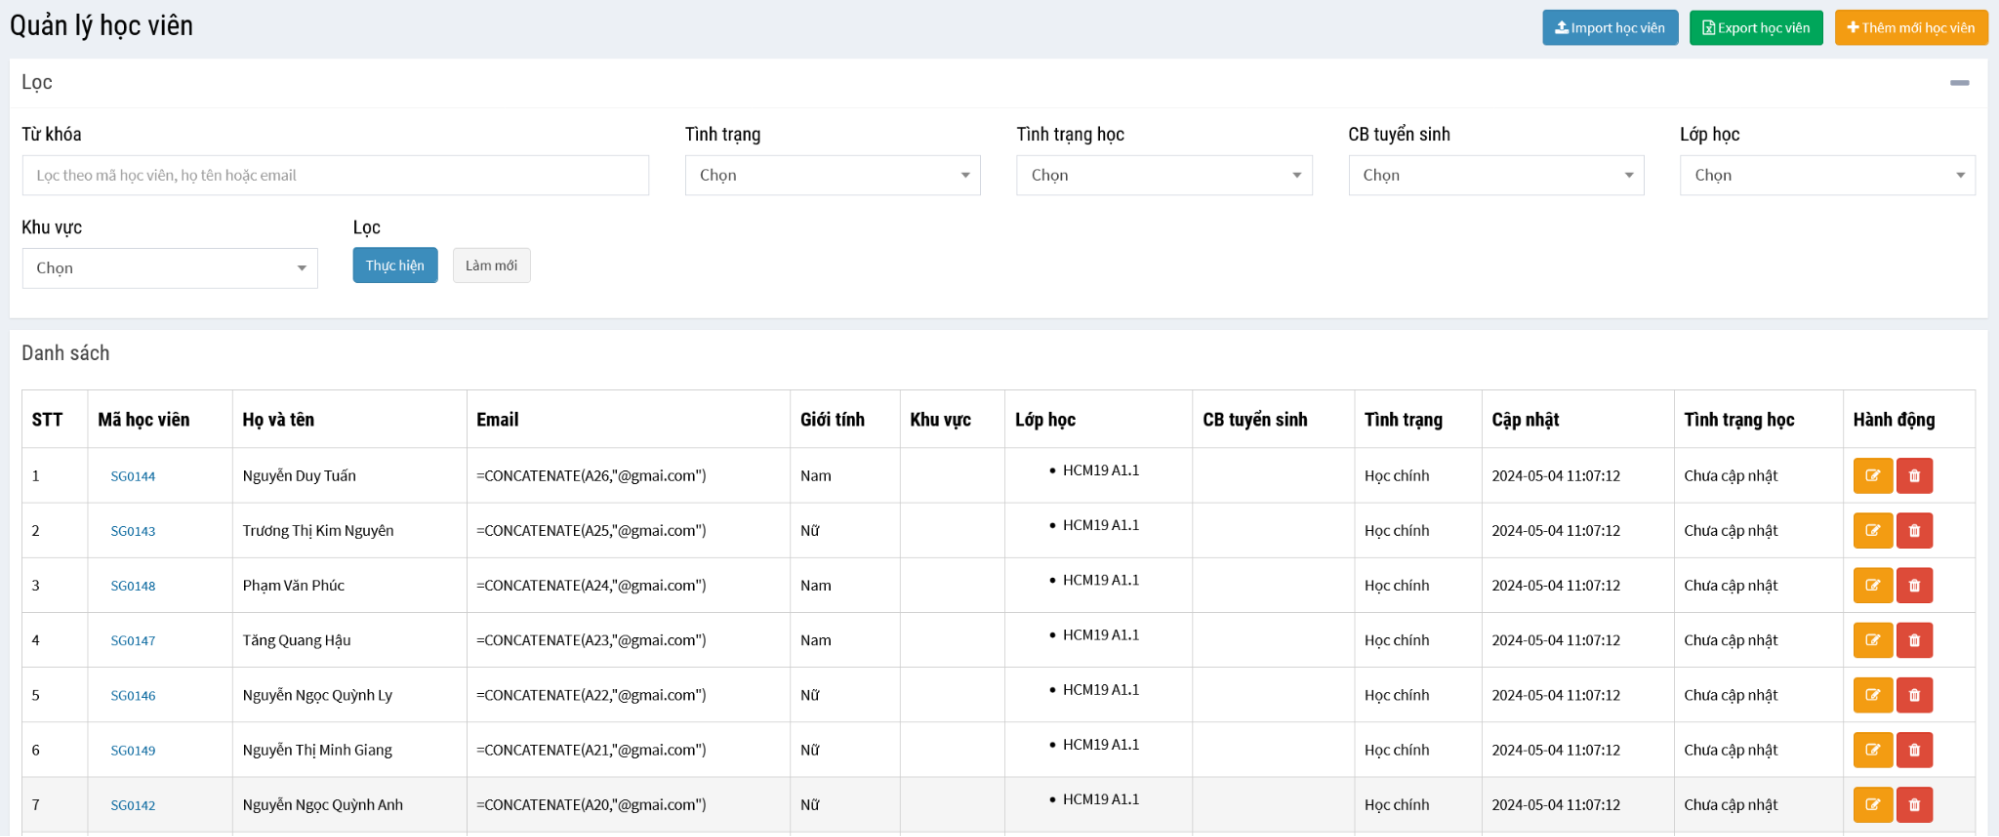This screenshot has height=837, width=1999.
Task: Edit student Nguyễn Ngọc Quỳnh Ly
Action: coord(1872,695)
